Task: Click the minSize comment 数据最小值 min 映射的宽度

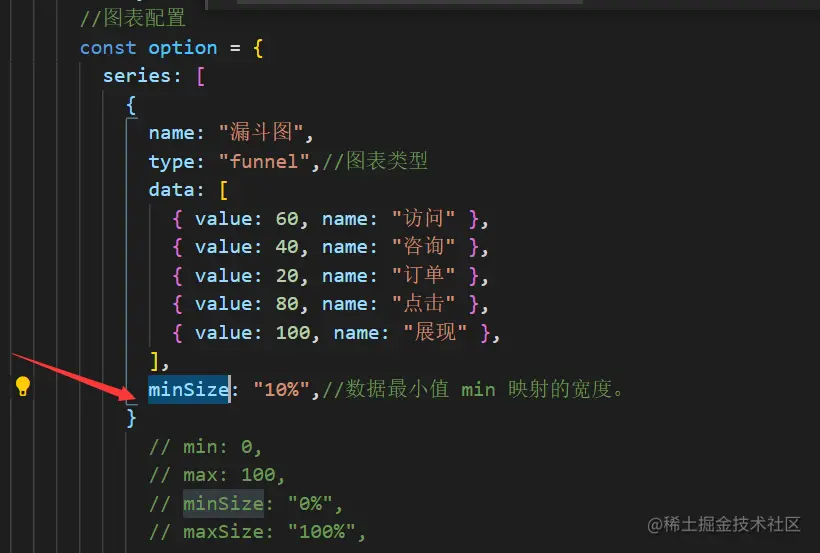Action: [473, 389]
